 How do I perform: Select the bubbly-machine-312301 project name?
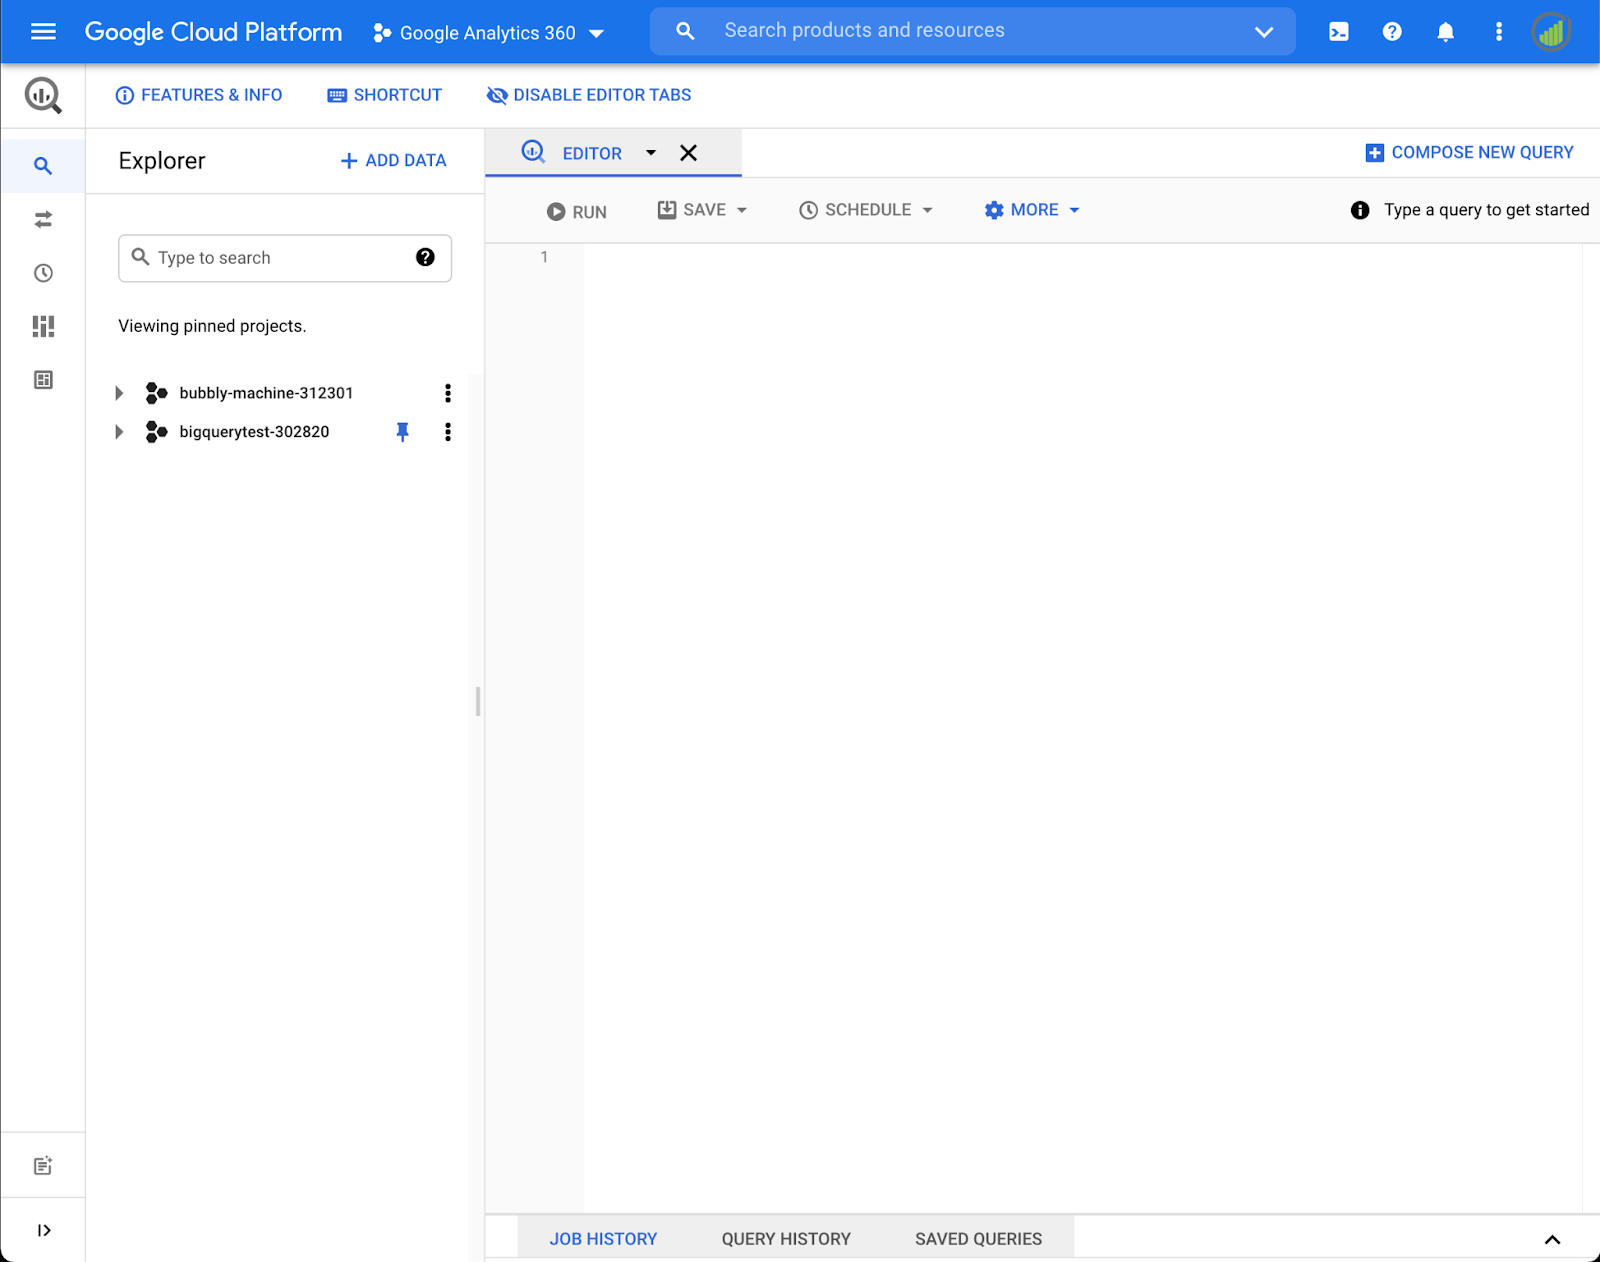click(266, 393)
